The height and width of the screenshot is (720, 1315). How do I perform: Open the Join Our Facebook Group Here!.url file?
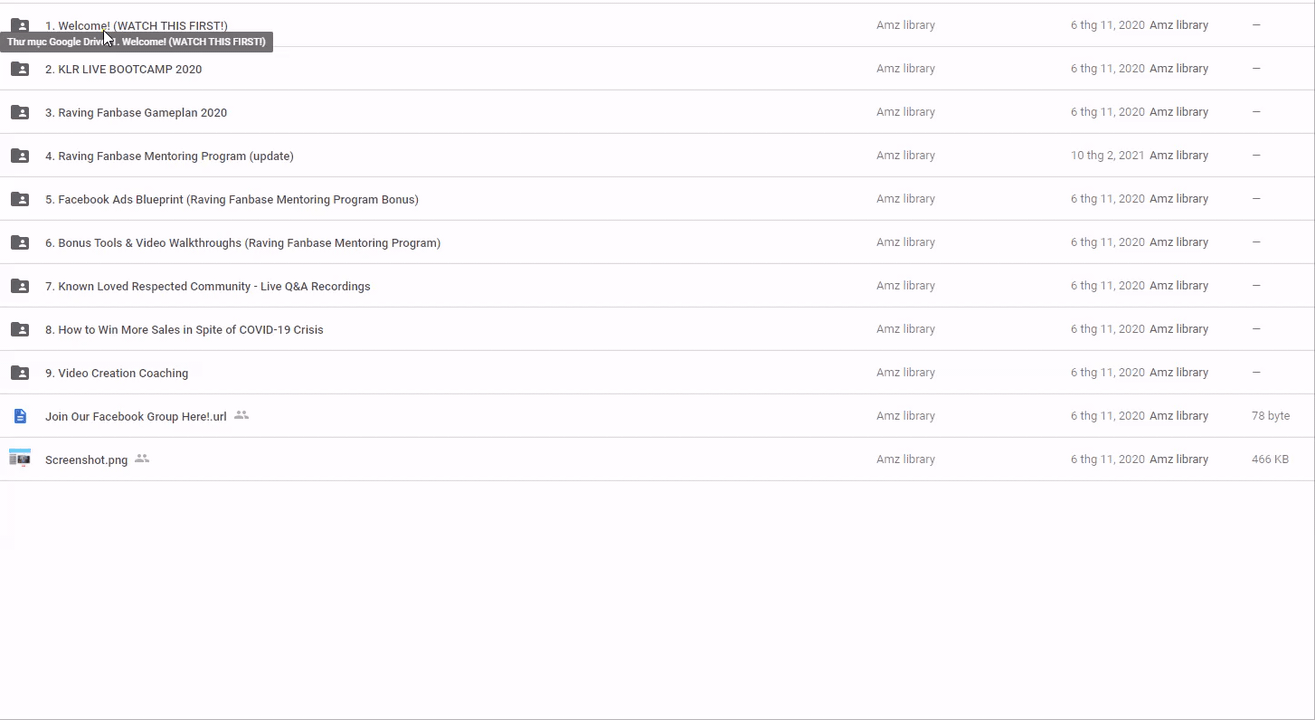(x=135, y=417)
